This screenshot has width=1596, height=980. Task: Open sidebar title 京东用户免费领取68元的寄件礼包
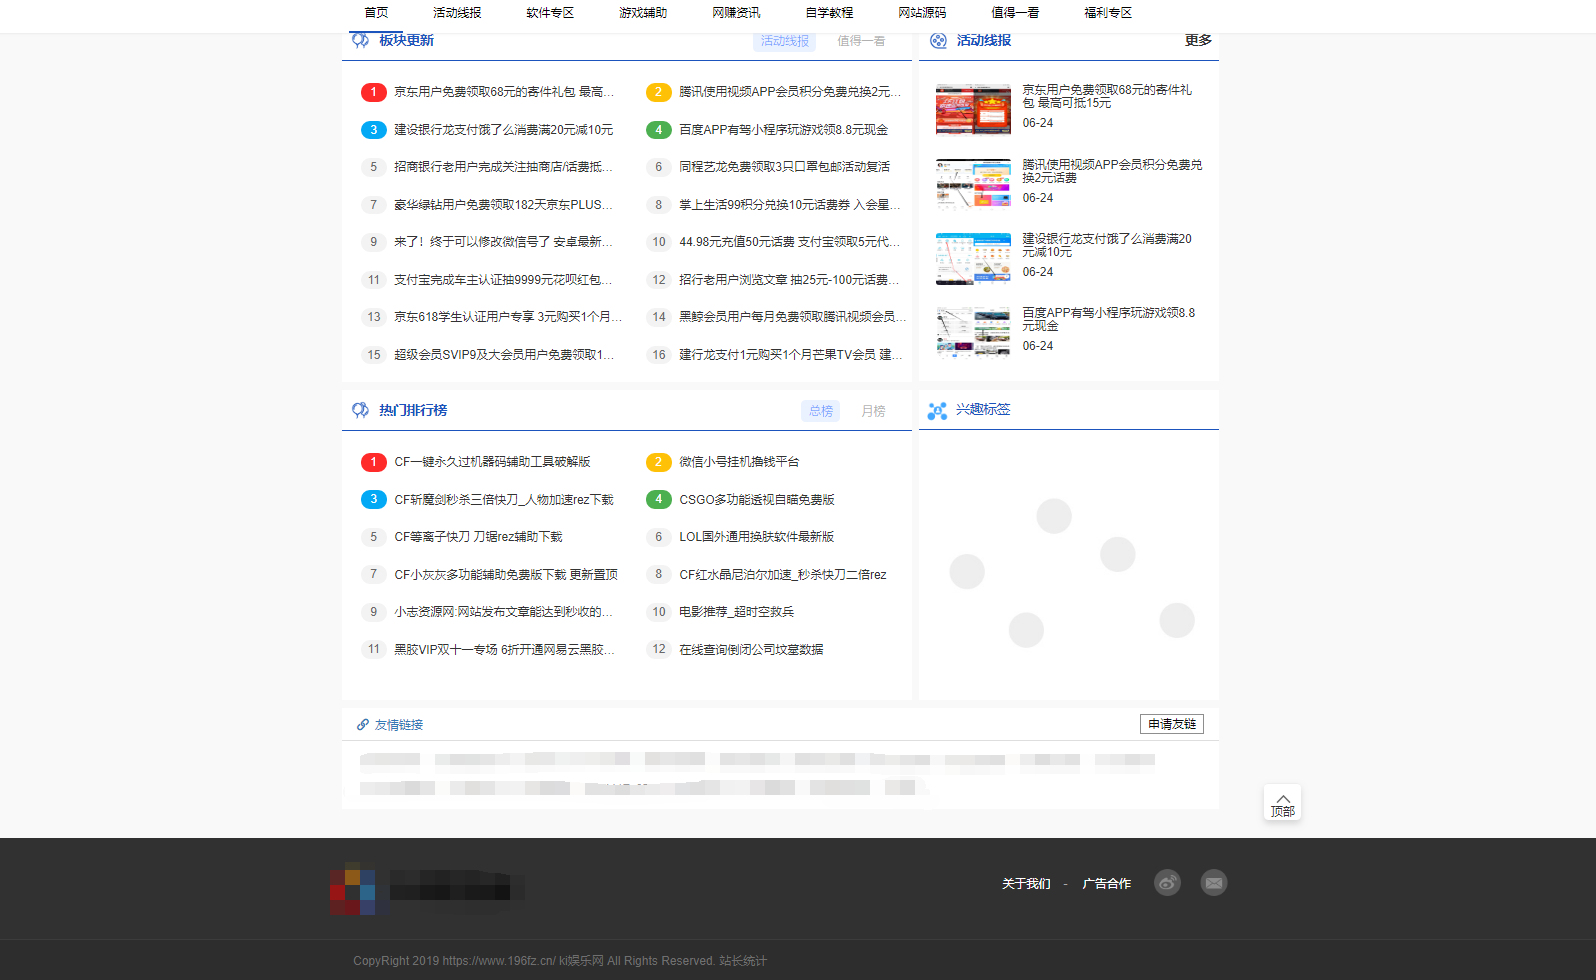click(1107, 97)
